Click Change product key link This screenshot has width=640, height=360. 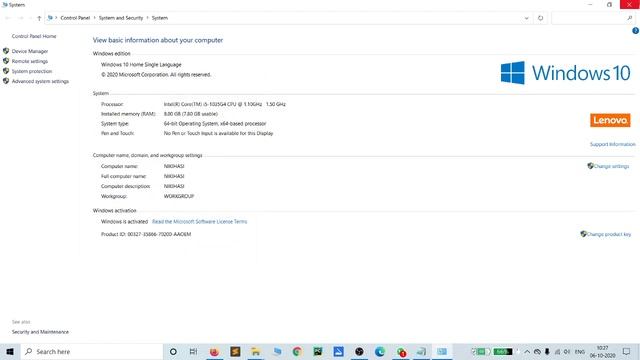(x=609, y=234)
